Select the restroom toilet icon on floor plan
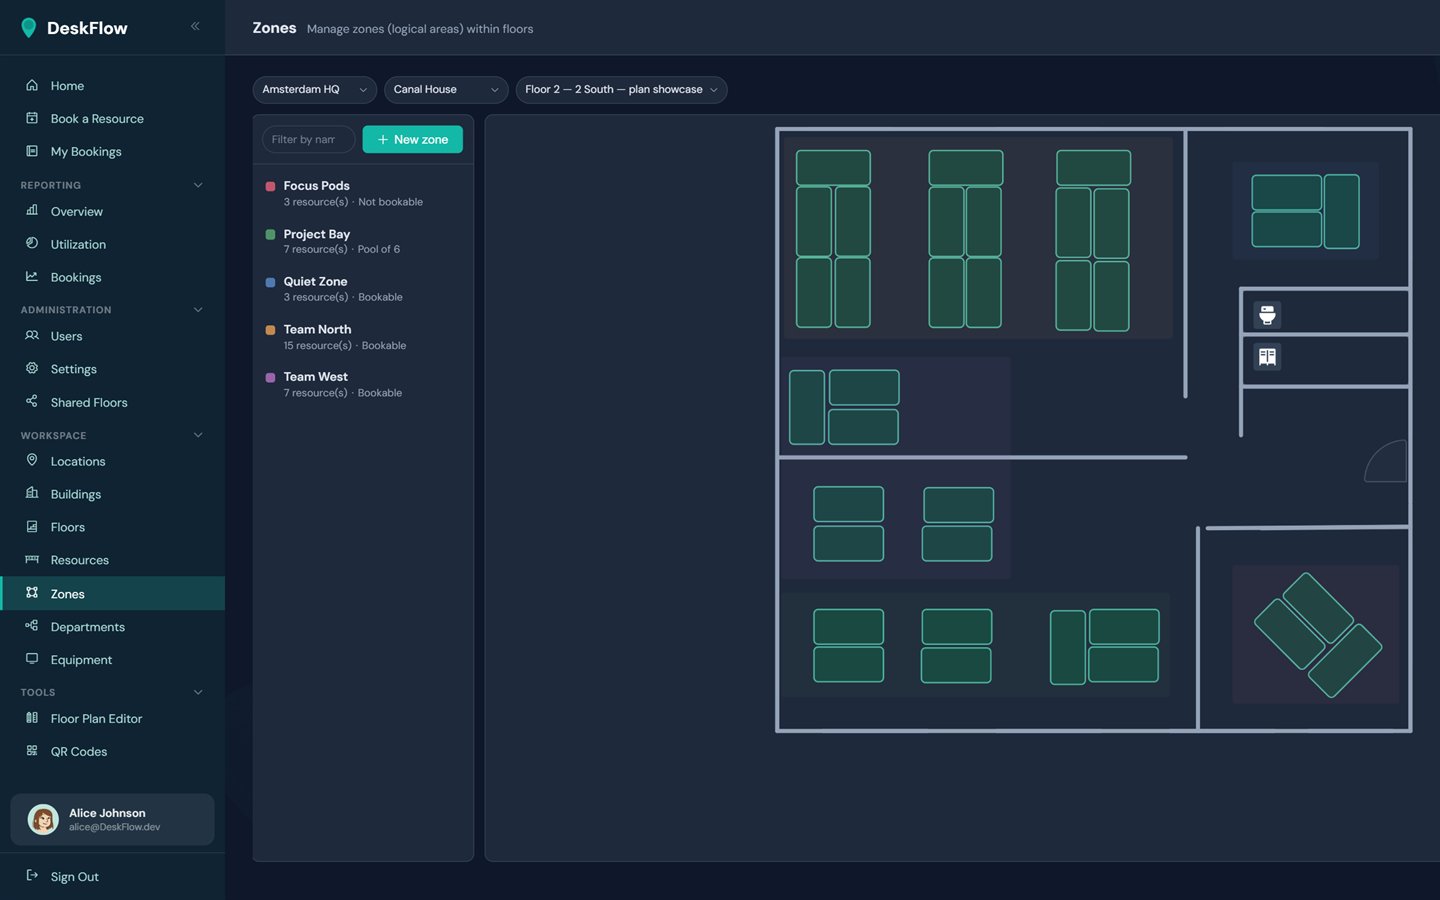 (x=1267, y=315)
